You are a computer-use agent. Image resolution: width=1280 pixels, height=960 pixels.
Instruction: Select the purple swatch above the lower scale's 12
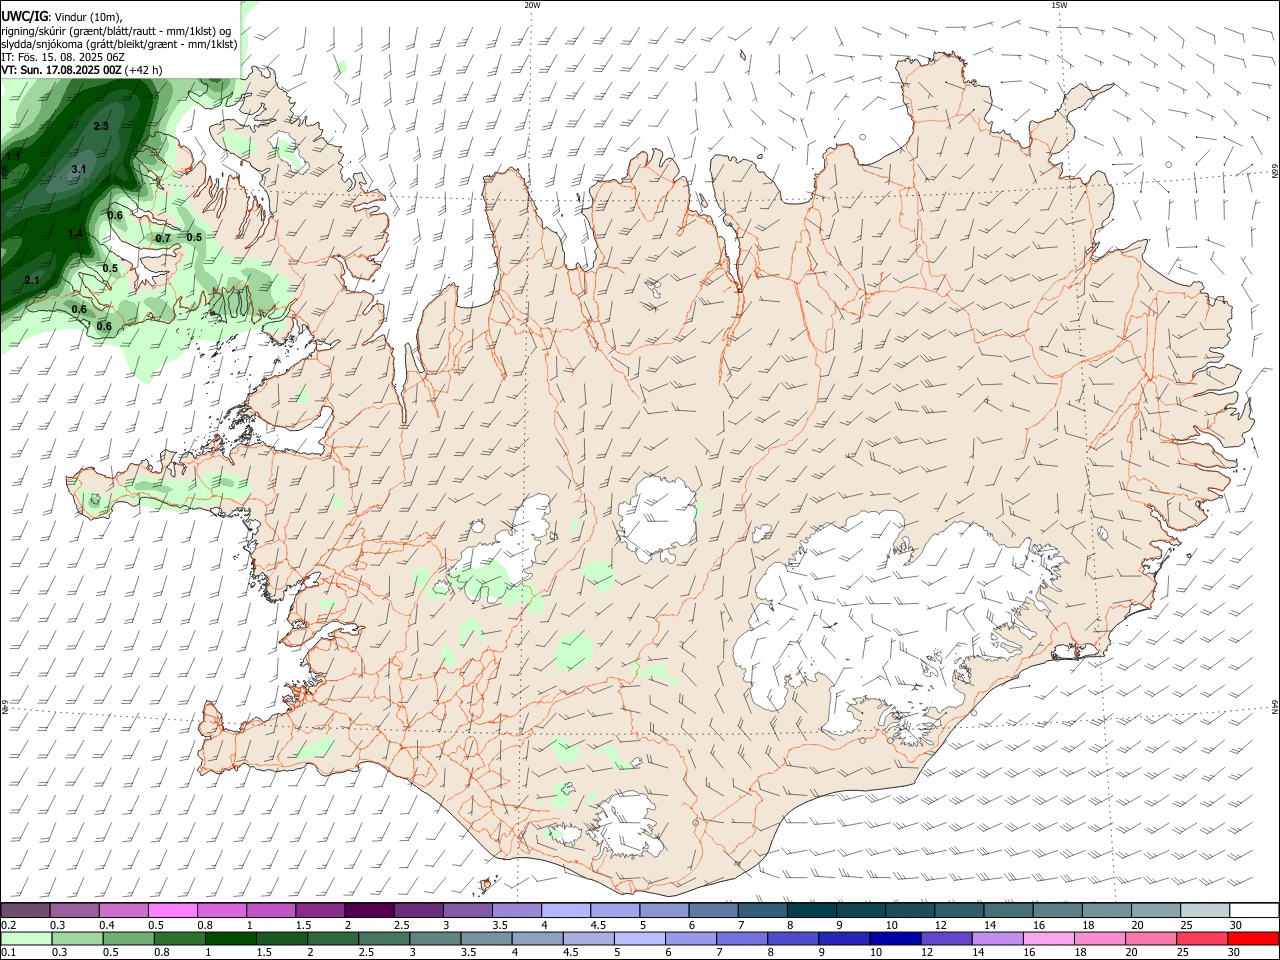(x=945, y=939)
